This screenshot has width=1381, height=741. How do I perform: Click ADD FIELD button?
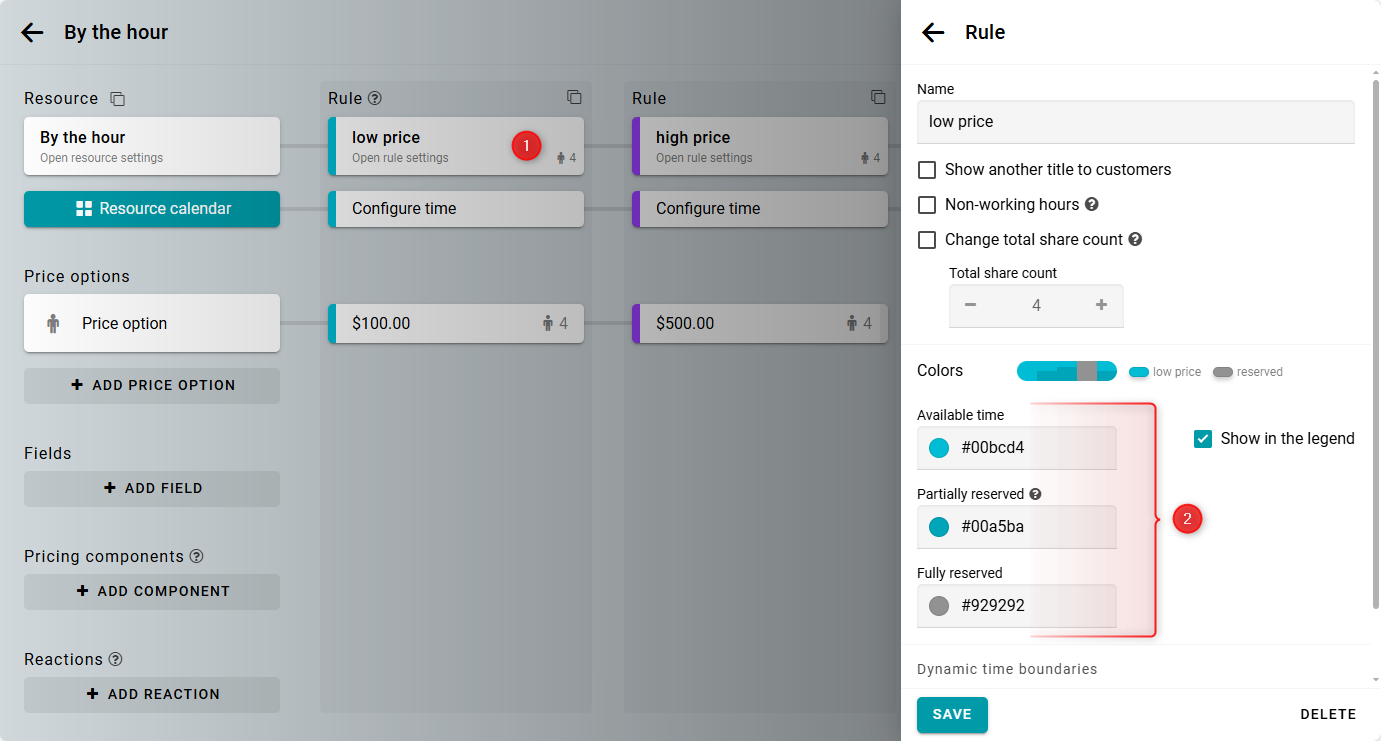tap(152, 488)
